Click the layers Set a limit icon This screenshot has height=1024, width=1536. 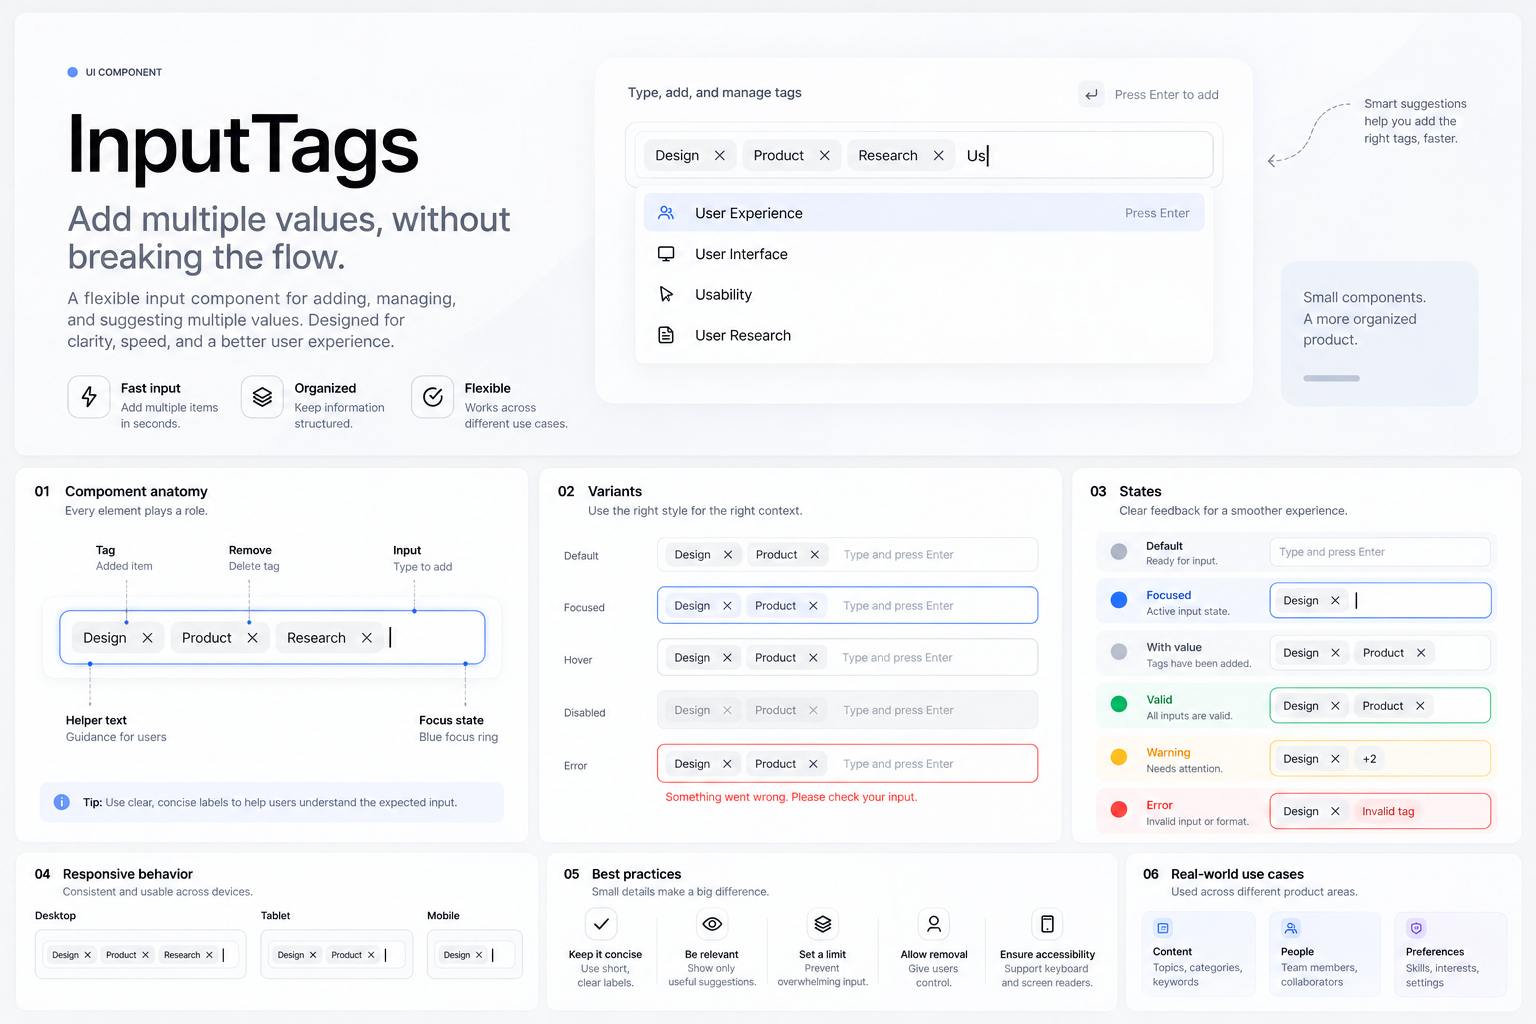[823, 924]
